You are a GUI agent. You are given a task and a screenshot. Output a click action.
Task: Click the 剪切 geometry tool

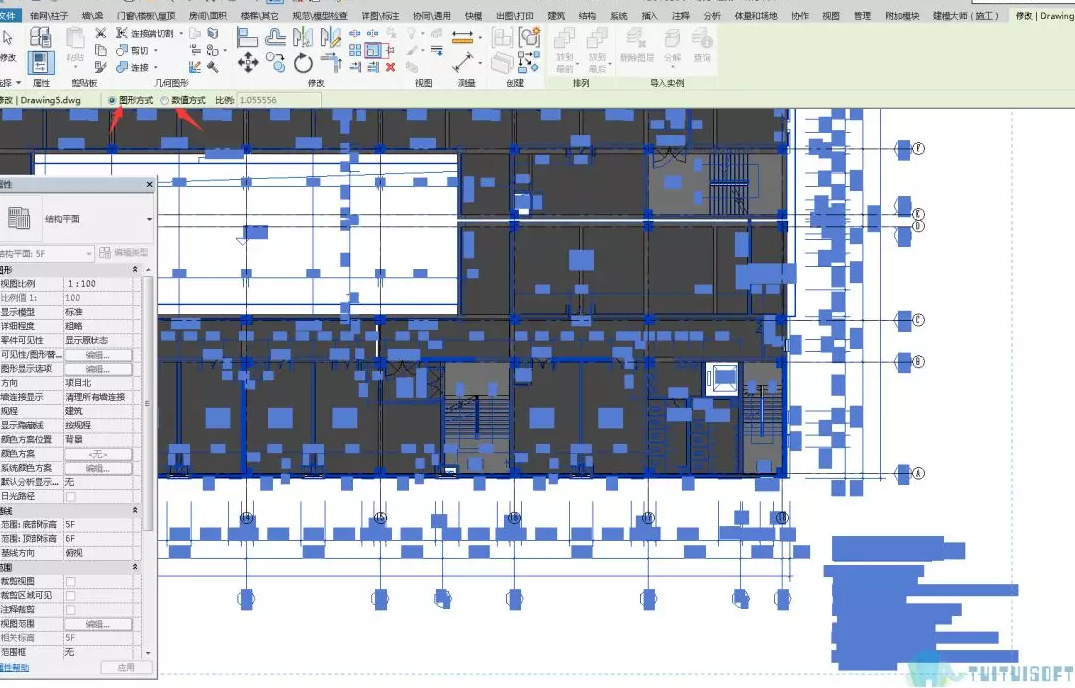point(133,50)
